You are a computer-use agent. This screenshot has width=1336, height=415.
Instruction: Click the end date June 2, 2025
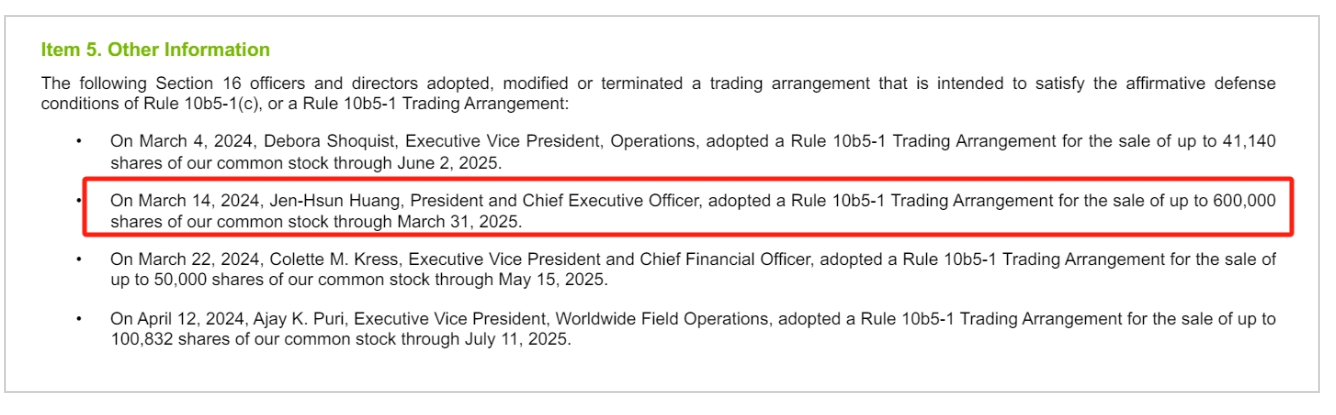point(452,161)
